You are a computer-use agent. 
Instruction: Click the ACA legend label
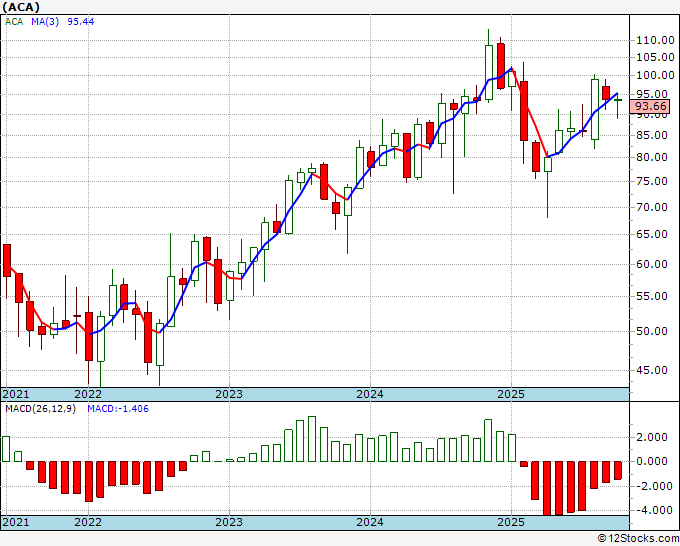[x=14, y=21]
